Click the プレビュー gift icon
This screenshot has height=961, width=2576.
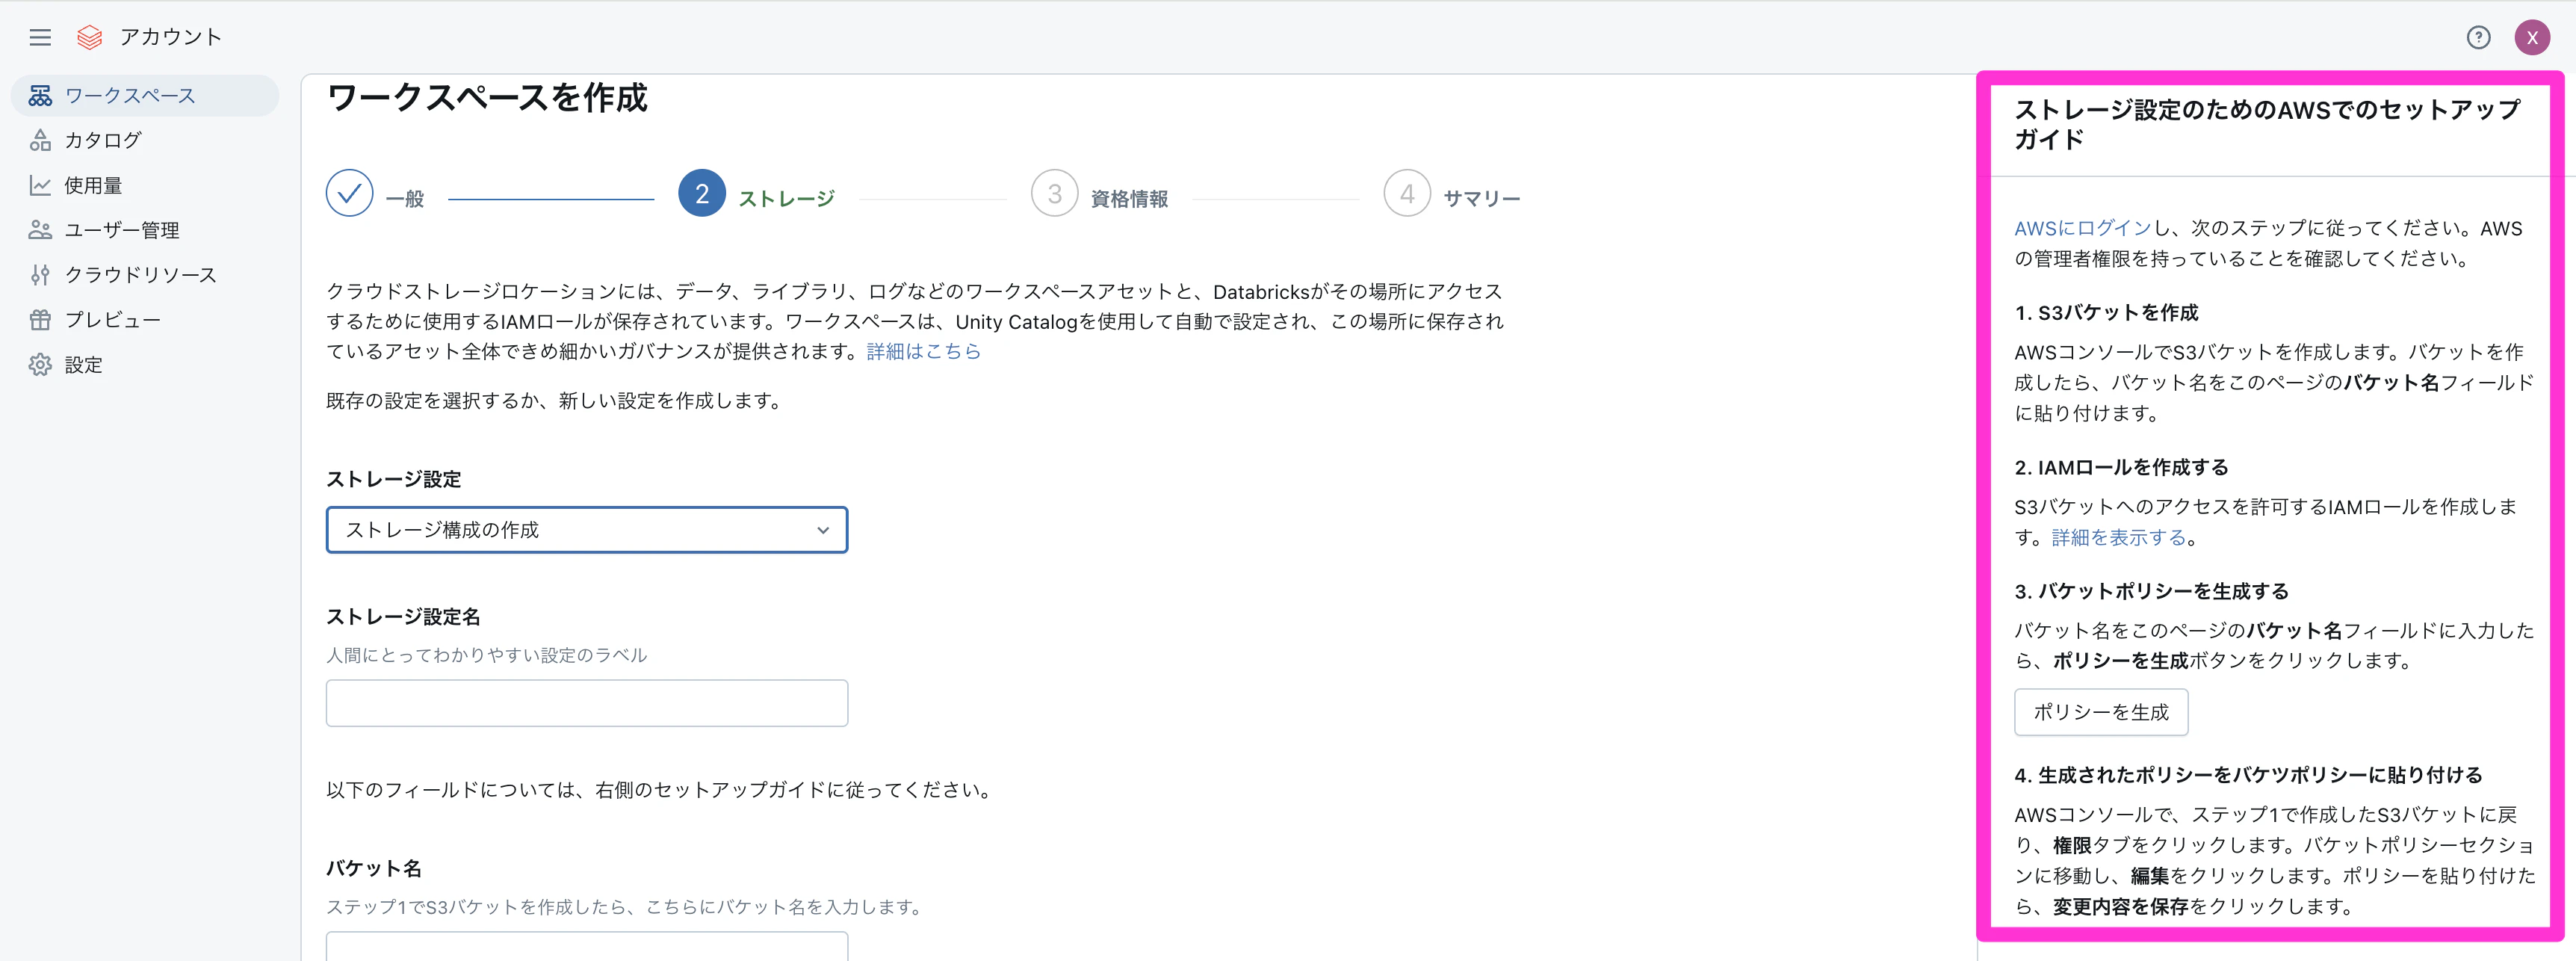click(40, 320)
